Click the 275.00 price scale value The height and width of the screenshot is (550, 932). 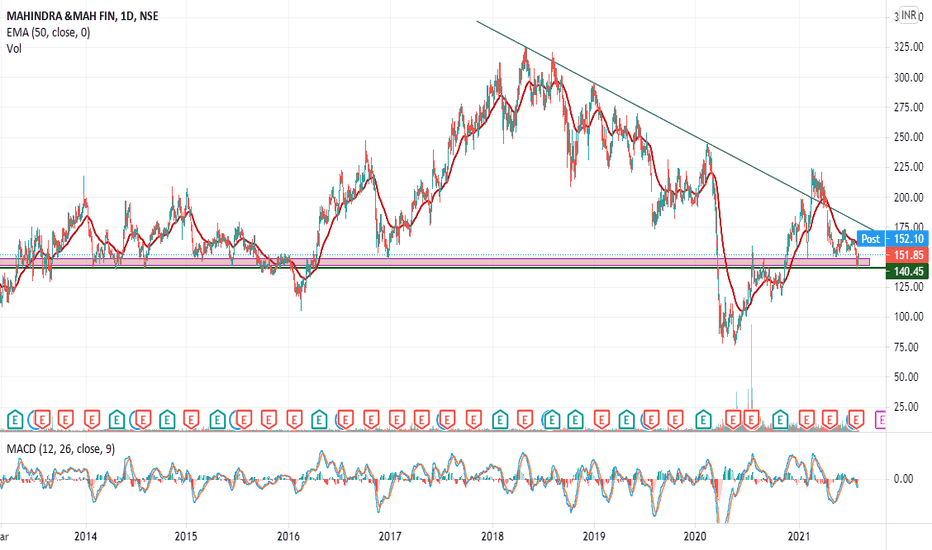point(909,107)
